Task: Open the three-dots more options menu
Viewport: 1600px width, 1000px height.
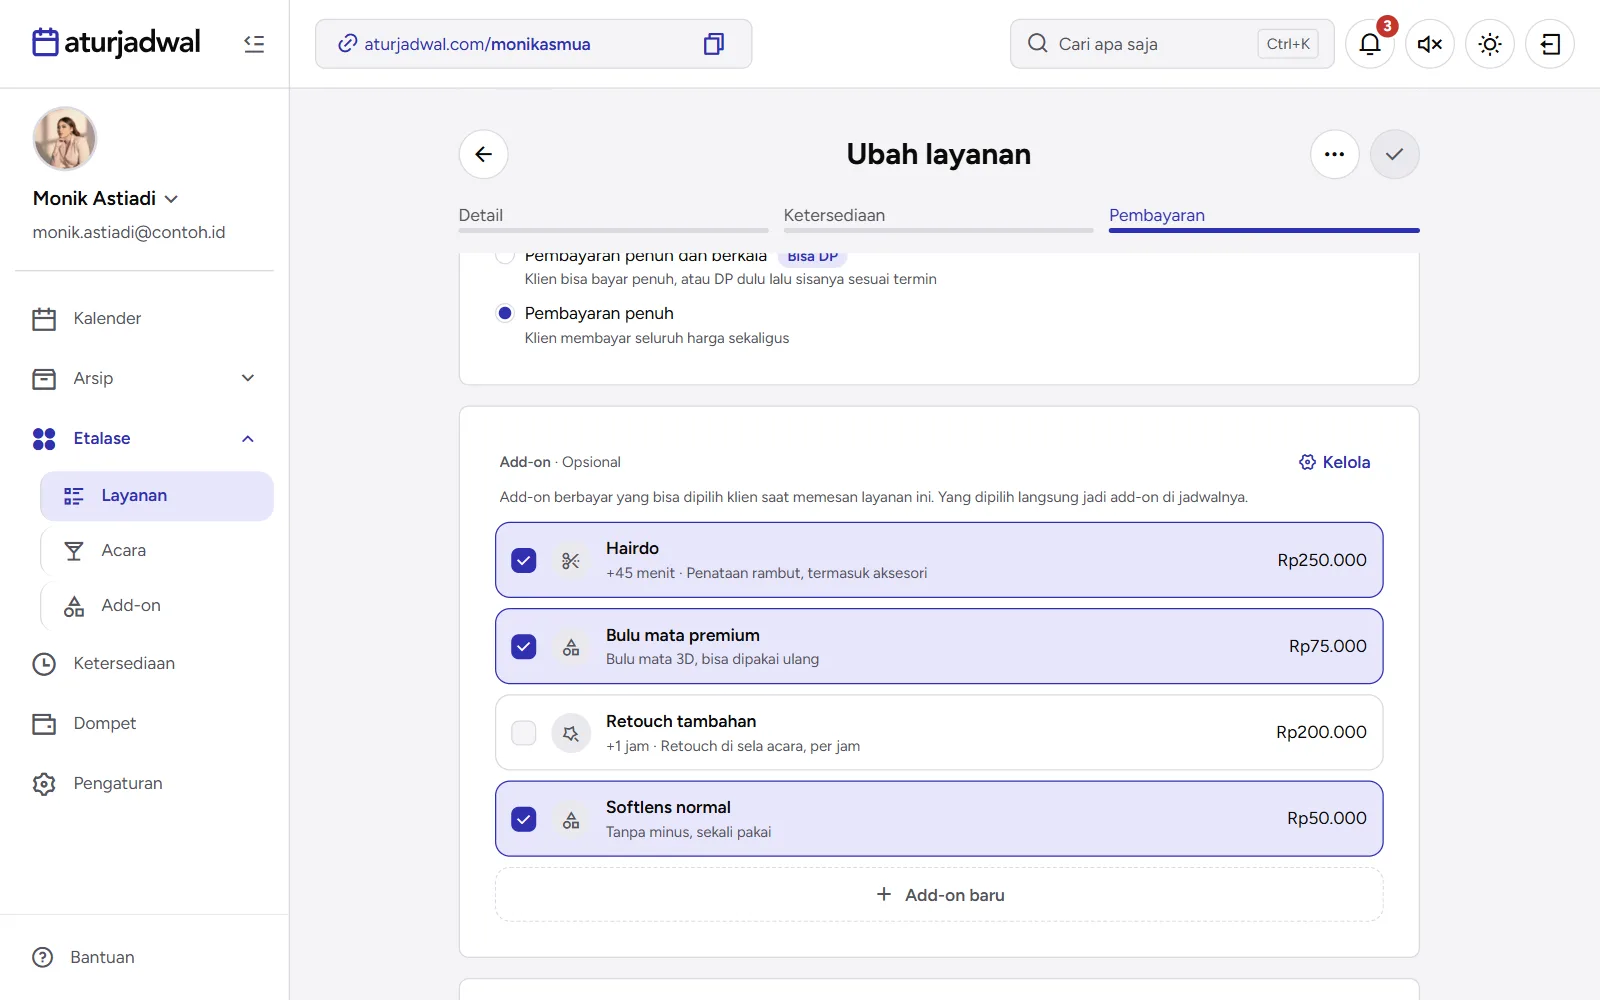Action: pyautogui.click(x=1335, y=154)
